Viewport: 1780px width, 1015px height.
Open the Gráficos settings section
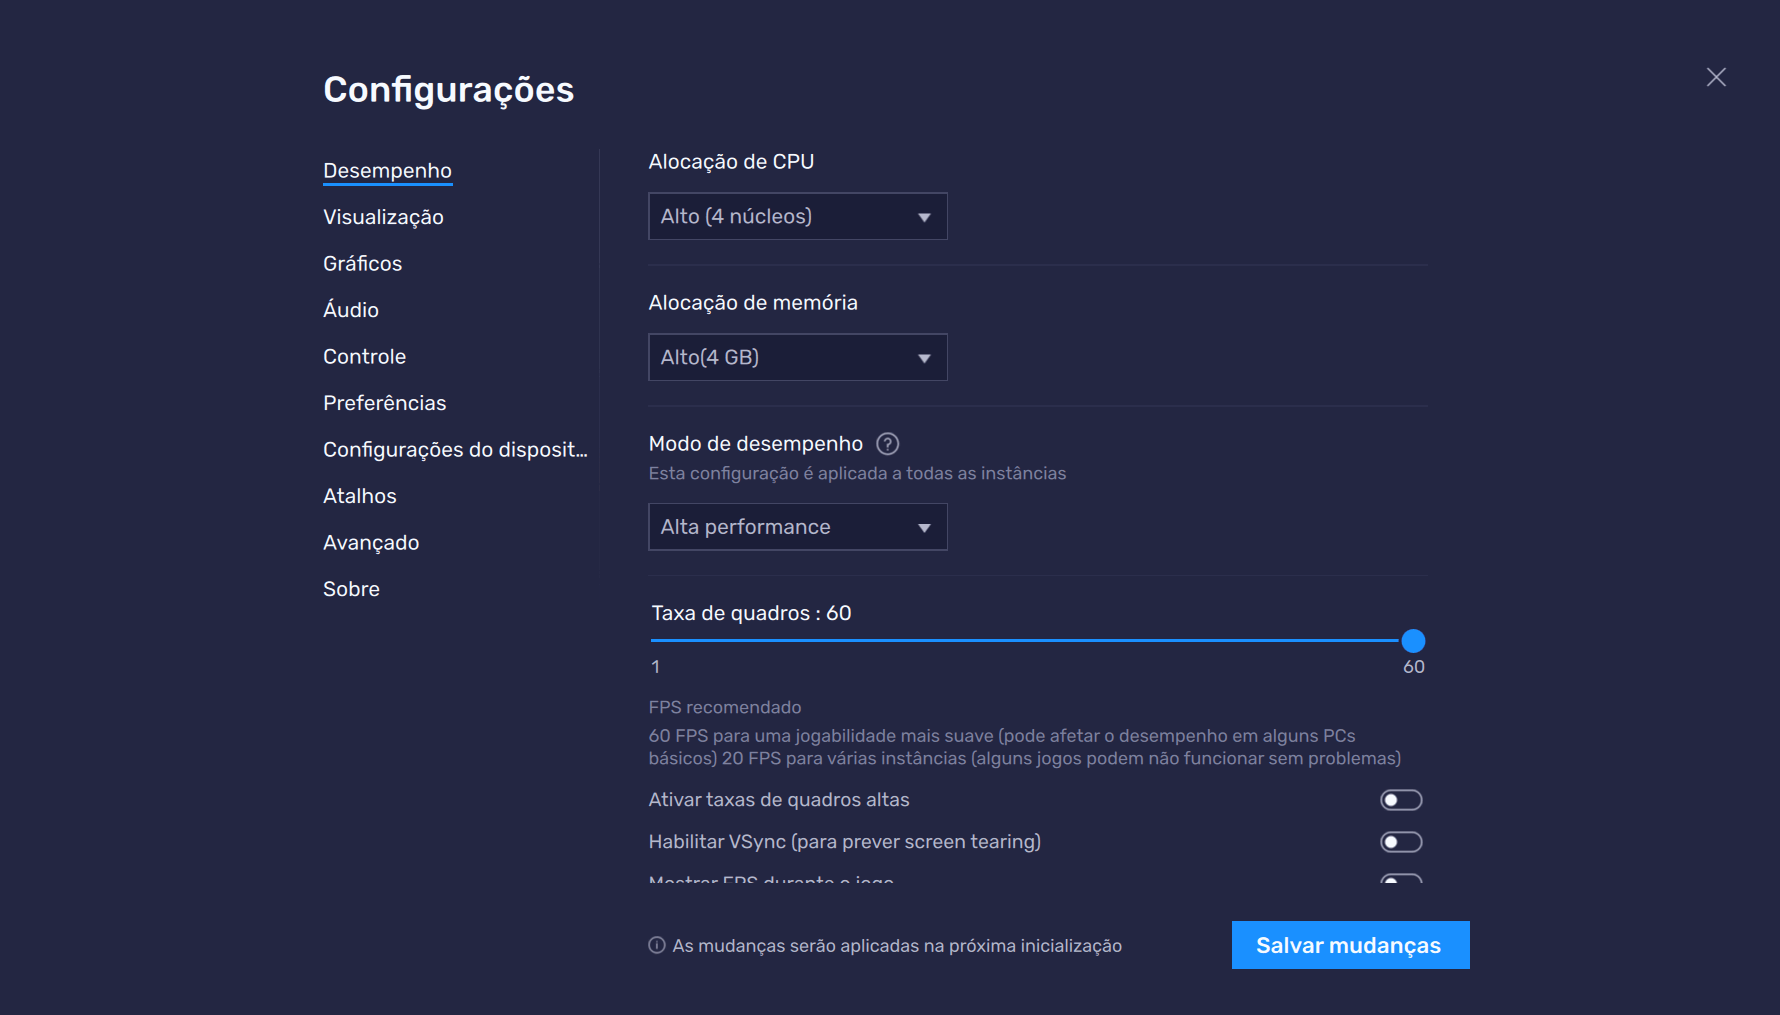(362, 264)
